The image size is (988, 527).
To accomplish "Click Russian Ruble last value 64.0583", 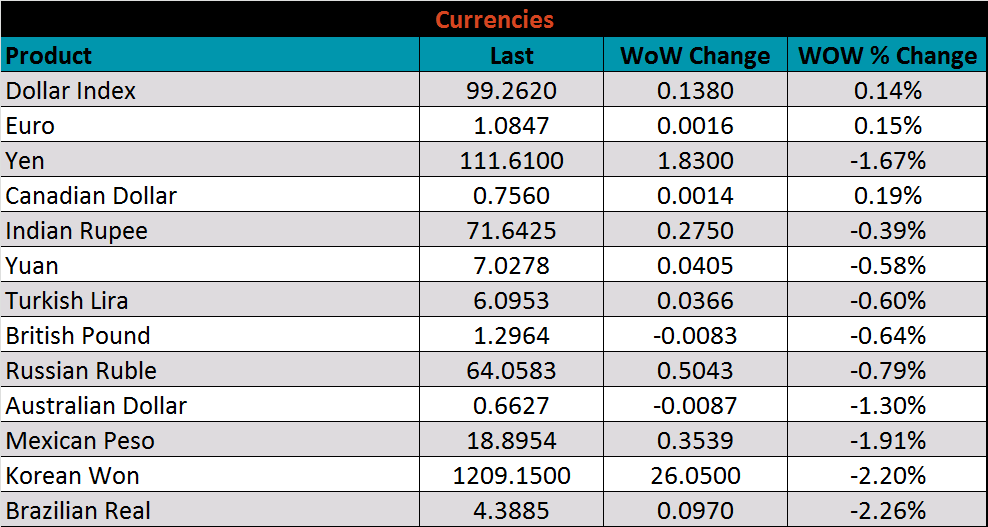I will (x=511, y=371).
